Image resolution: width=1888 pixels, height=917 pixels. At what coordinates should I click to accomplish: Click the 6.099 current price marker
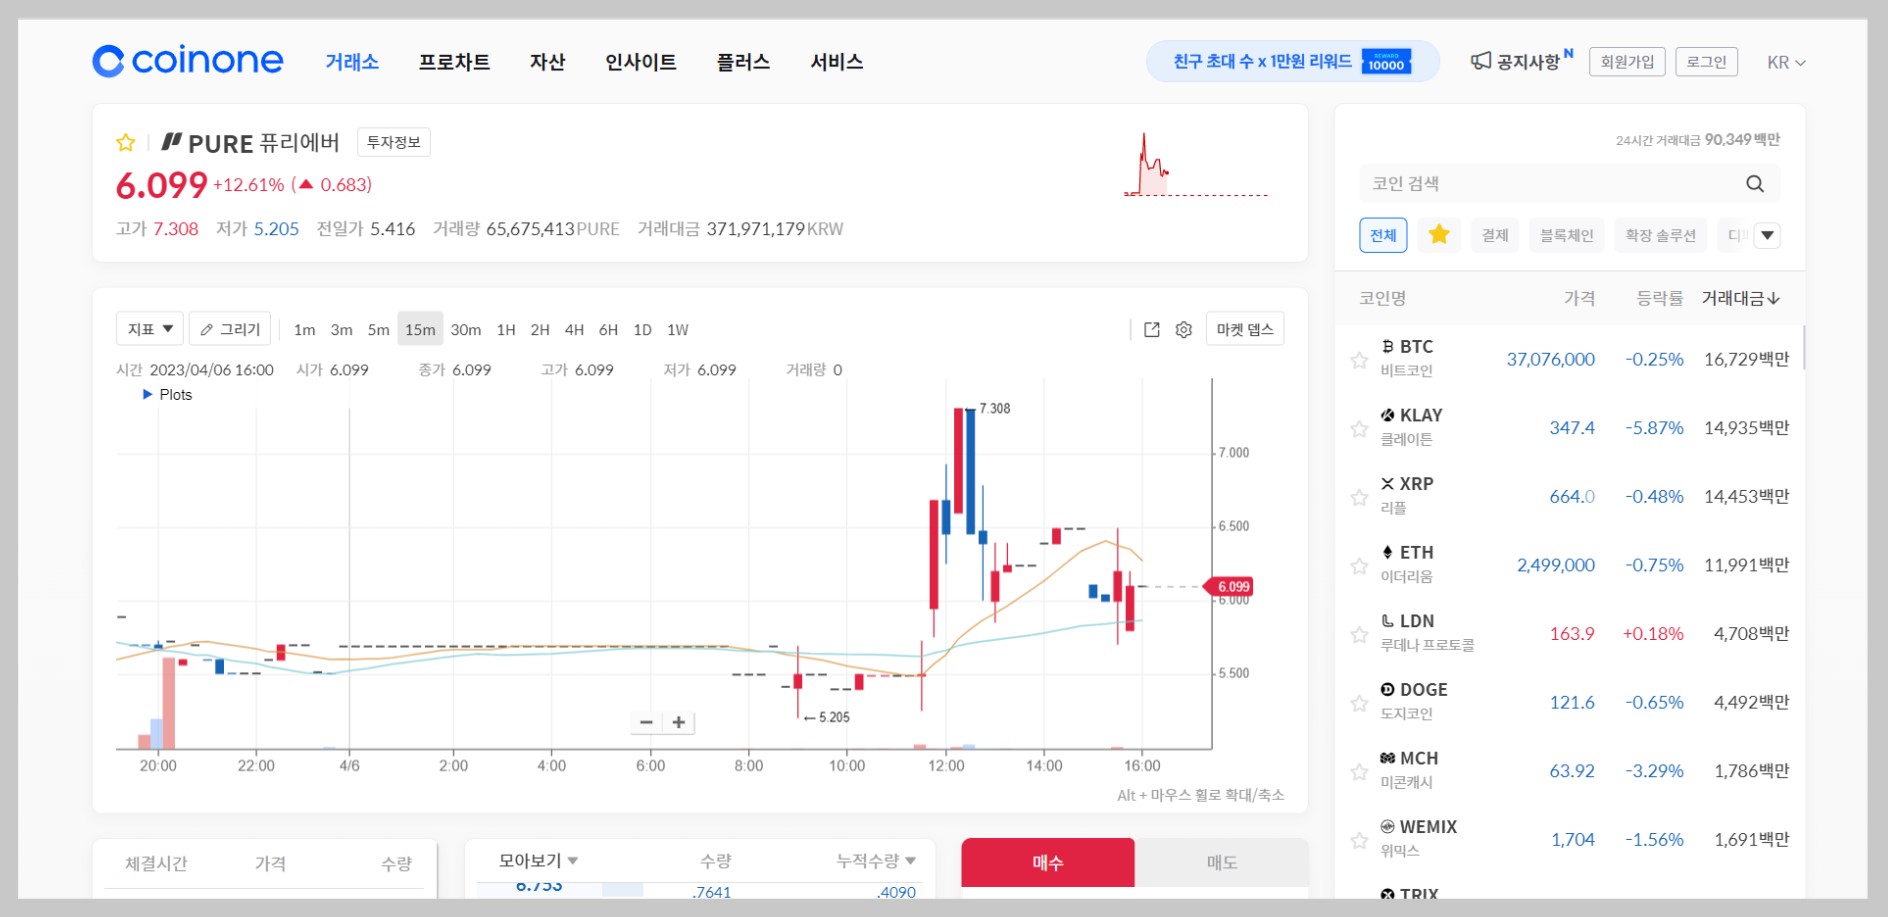pyautogui.click(x=1229, y=587)
